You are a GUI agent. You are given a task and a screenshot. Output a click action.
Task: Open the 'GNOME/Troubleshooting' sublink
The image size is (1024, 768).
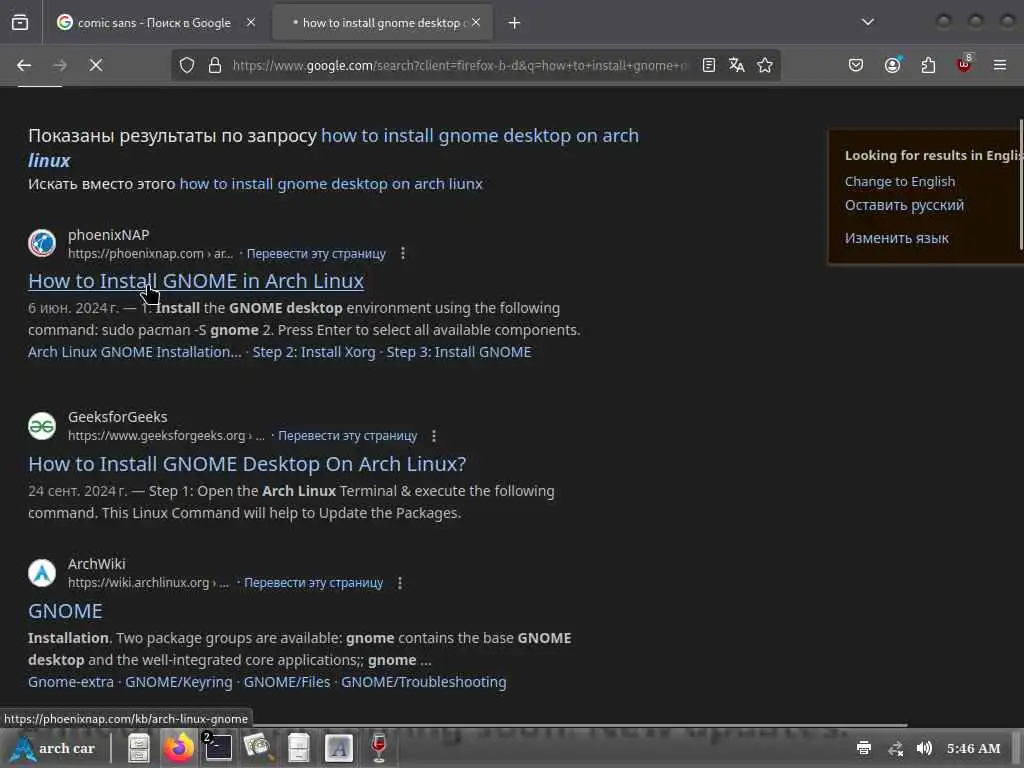click(x=424, y=682)
